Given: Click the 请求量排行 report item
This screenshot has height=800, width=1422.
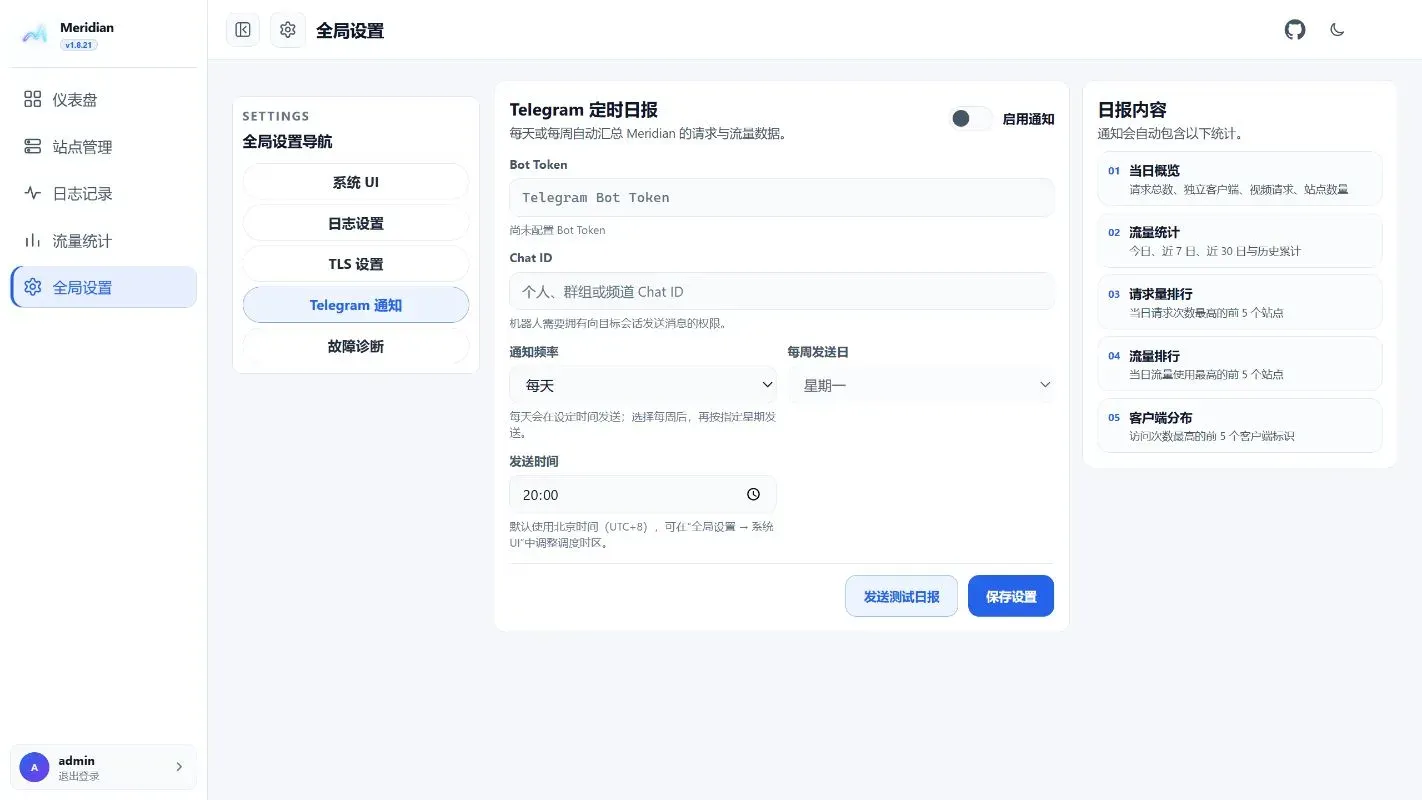Looking at the screenshot, I should click(1240, 303).
